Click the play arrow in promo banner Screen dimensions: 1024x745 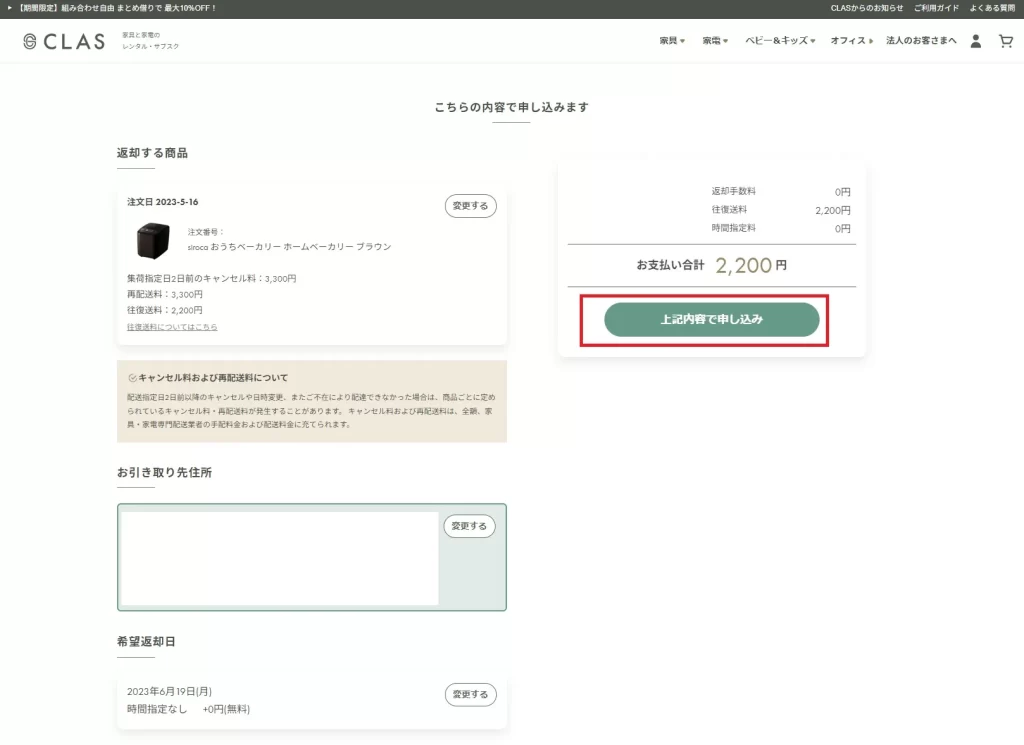pyautogui.click(x=10, y=8)
